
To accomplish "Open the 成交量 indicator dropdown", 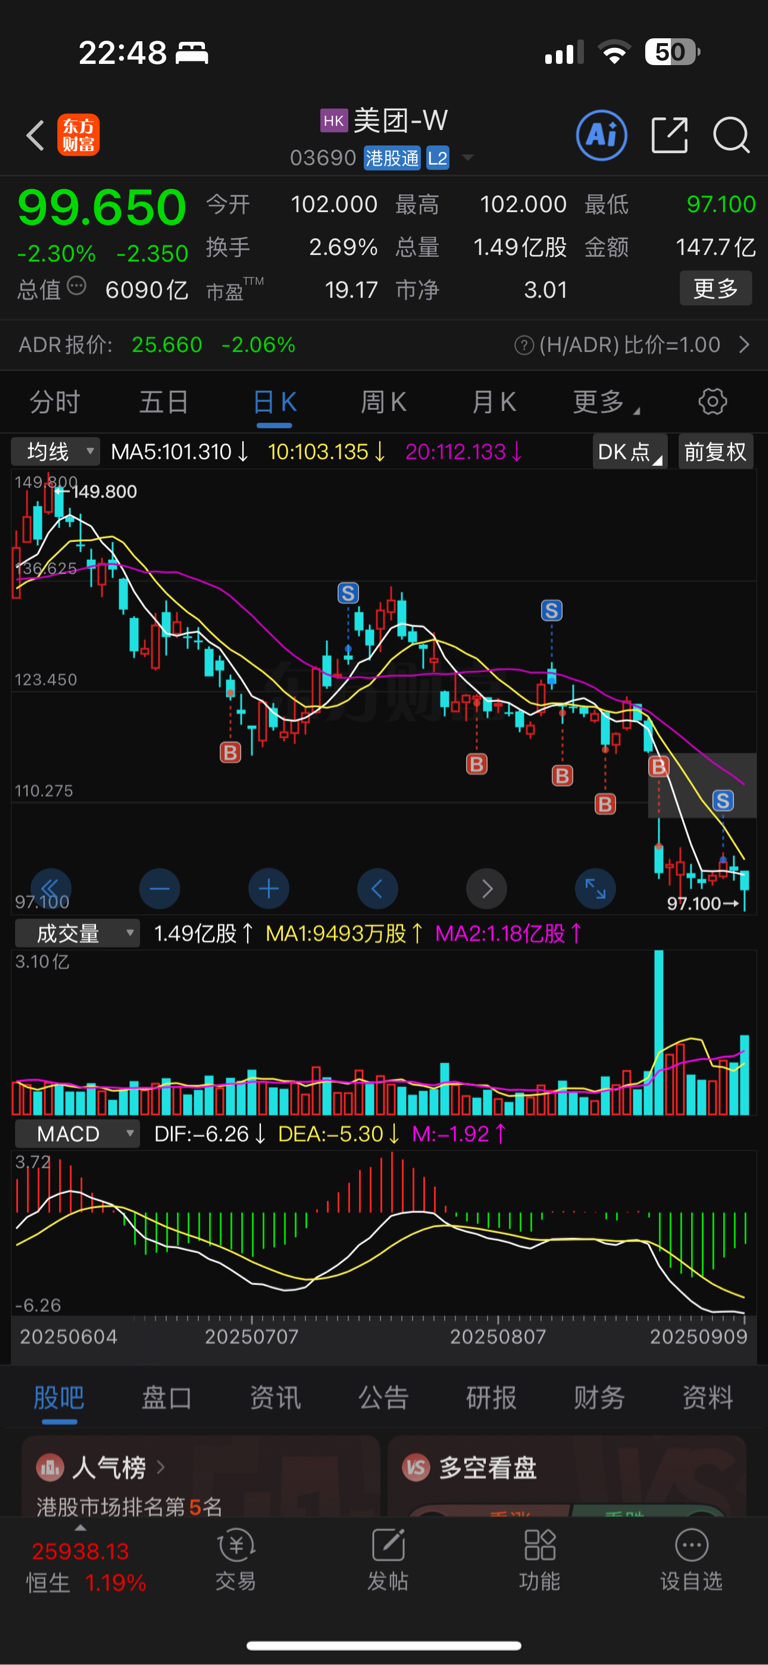I will pyautogui.click(x=77, y=934).
